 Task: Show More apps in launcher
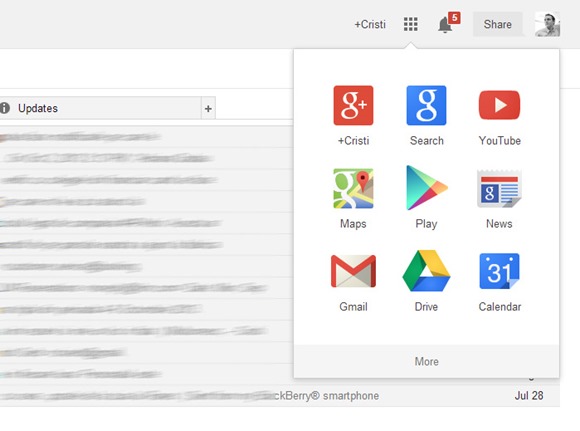click(426, 361)
